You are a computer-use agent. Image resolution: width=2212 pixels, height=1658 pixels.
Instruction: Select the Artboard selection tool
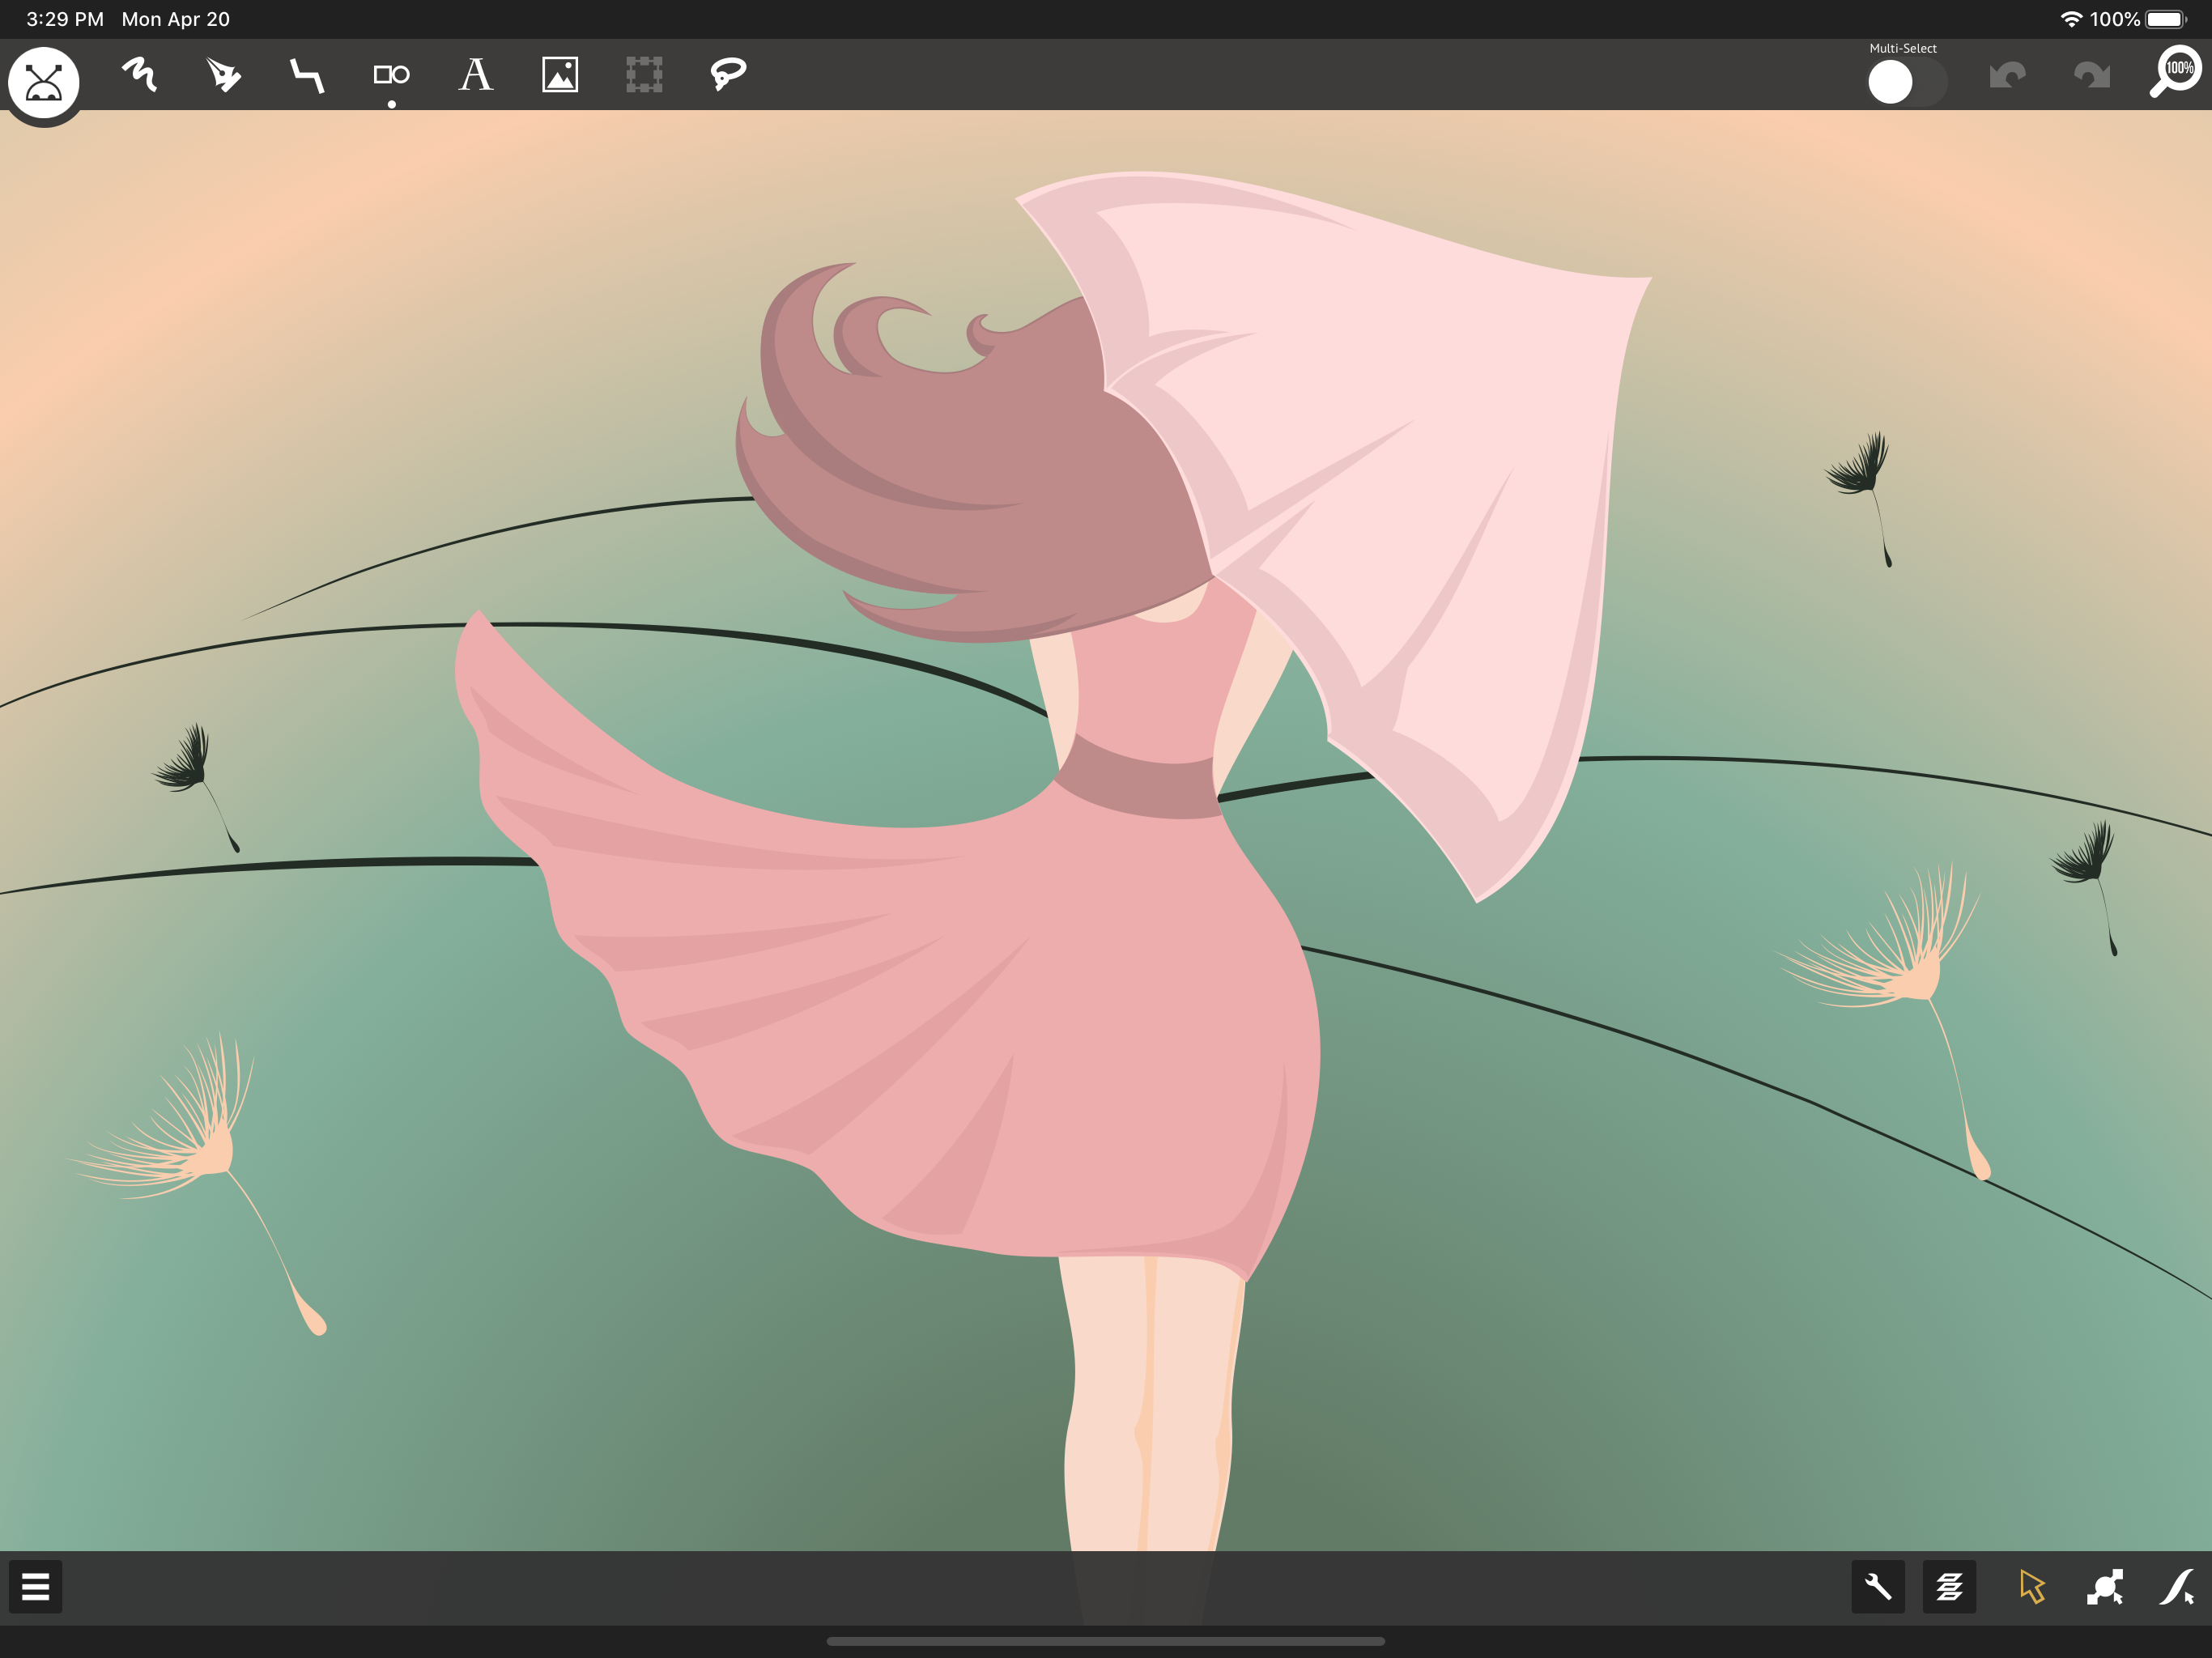(x=644, y=75)
